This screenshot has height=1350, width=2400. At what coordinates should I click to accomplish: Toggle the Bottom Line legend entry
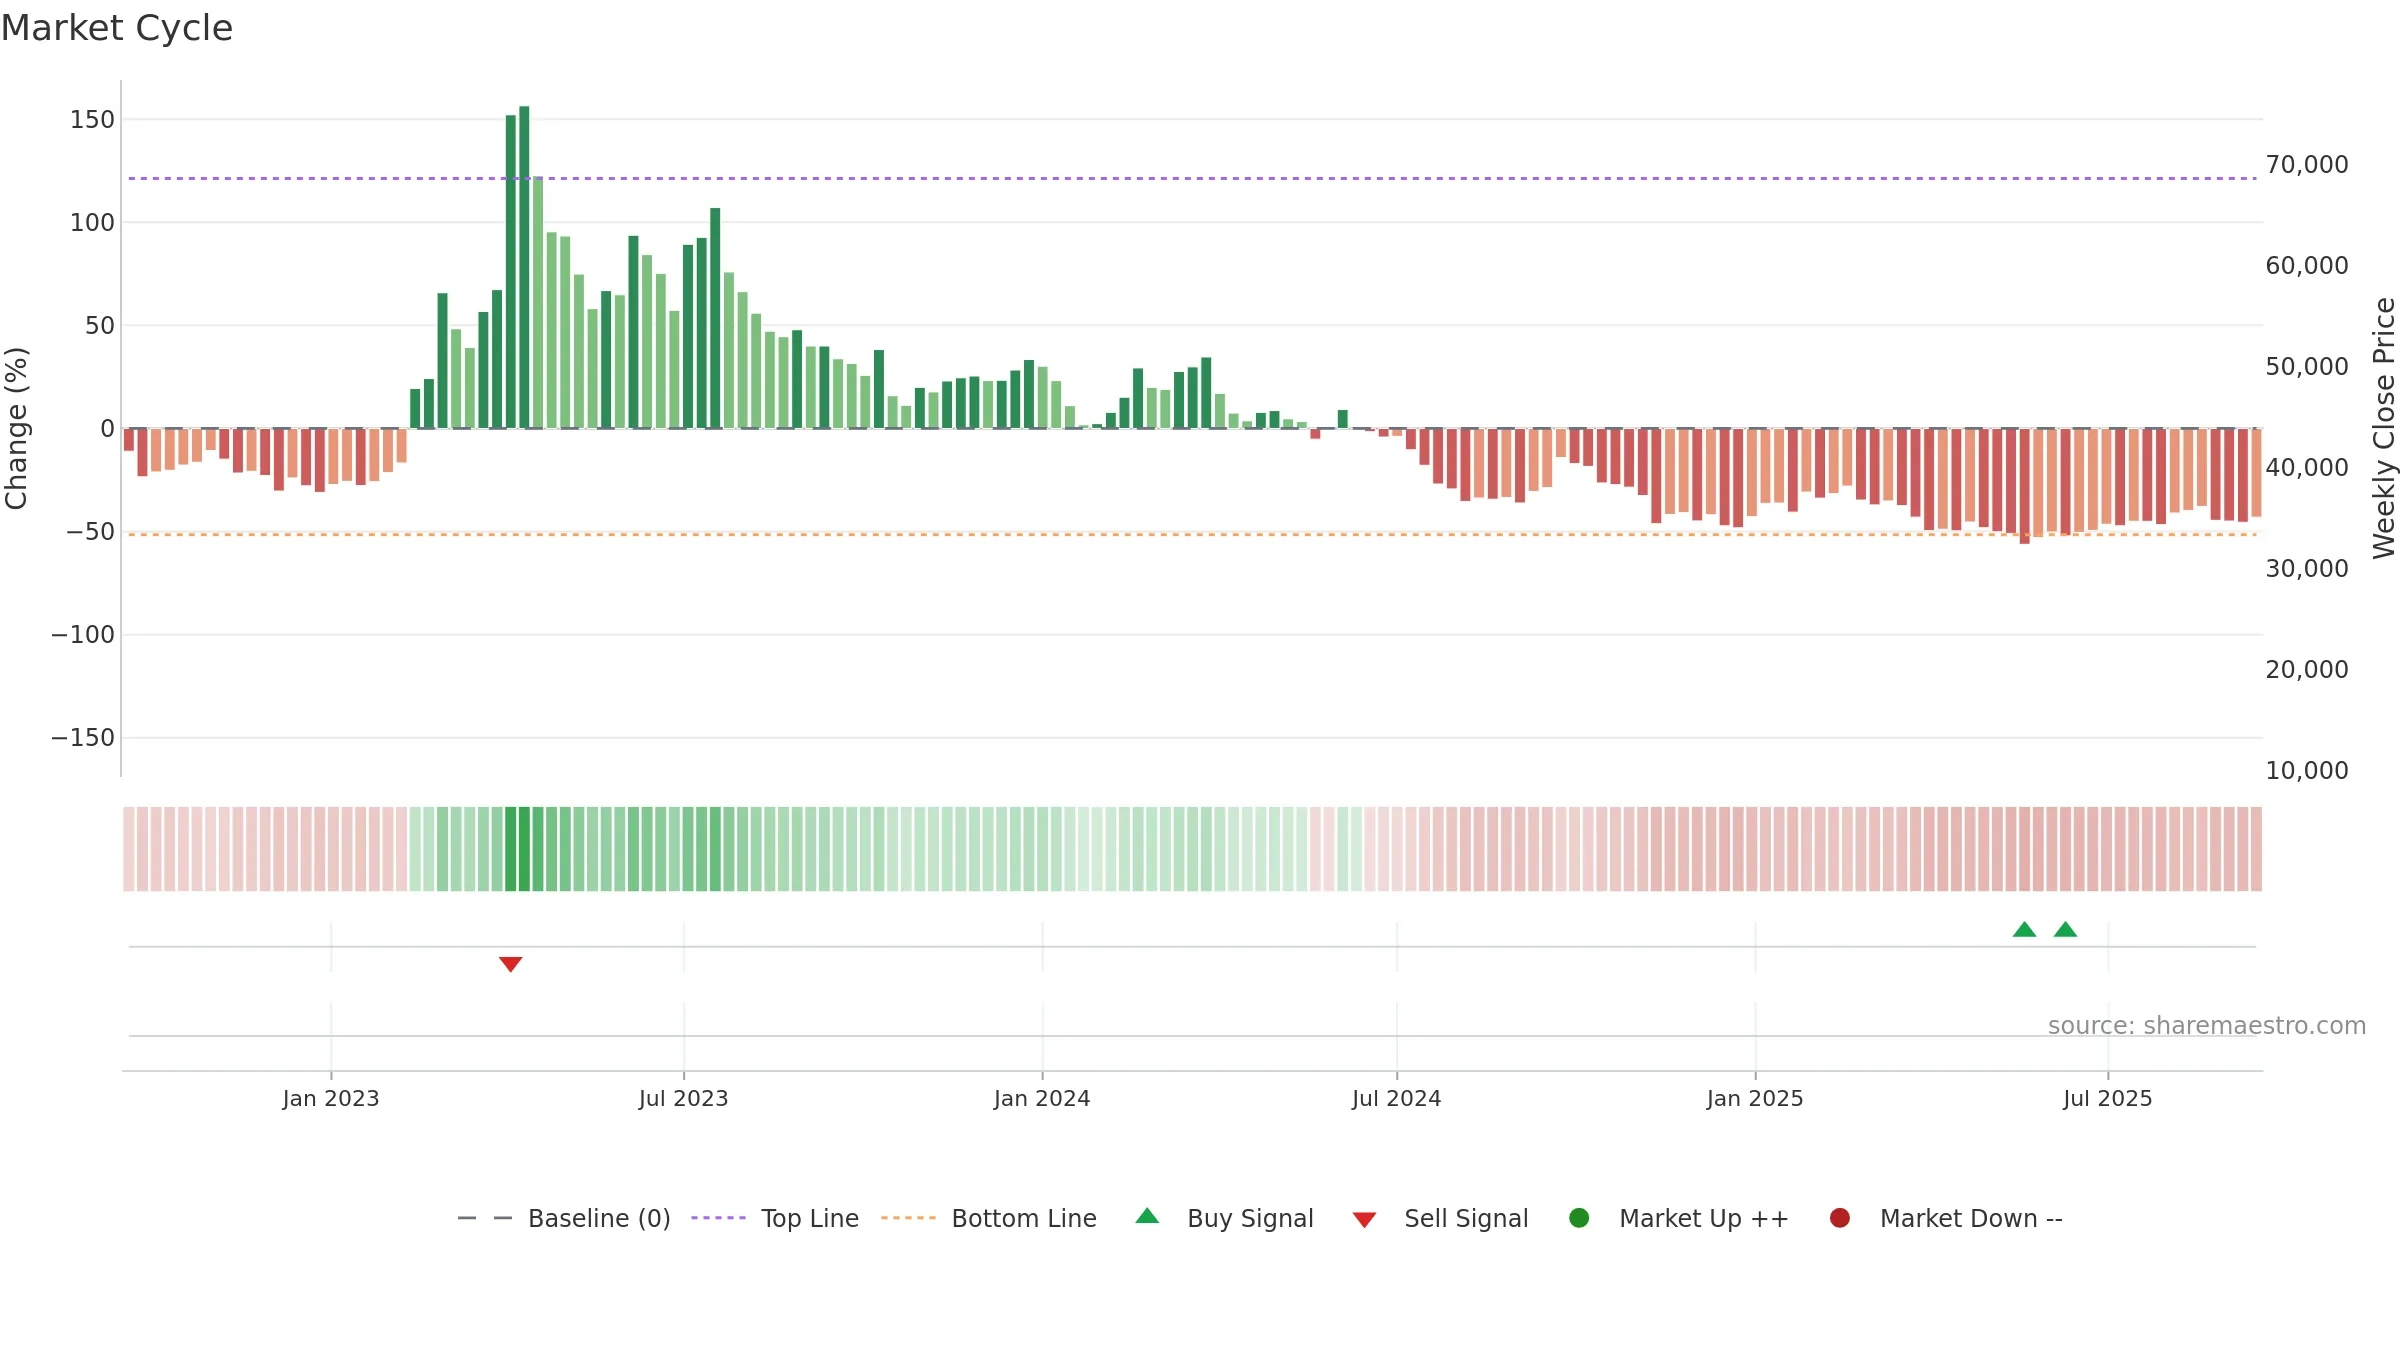[989, 1218]
